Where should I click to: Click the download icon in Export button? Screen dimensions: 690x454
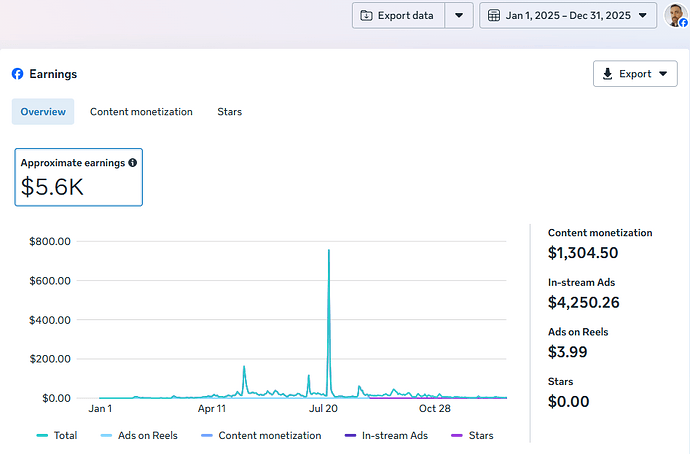tap(608, 74)
